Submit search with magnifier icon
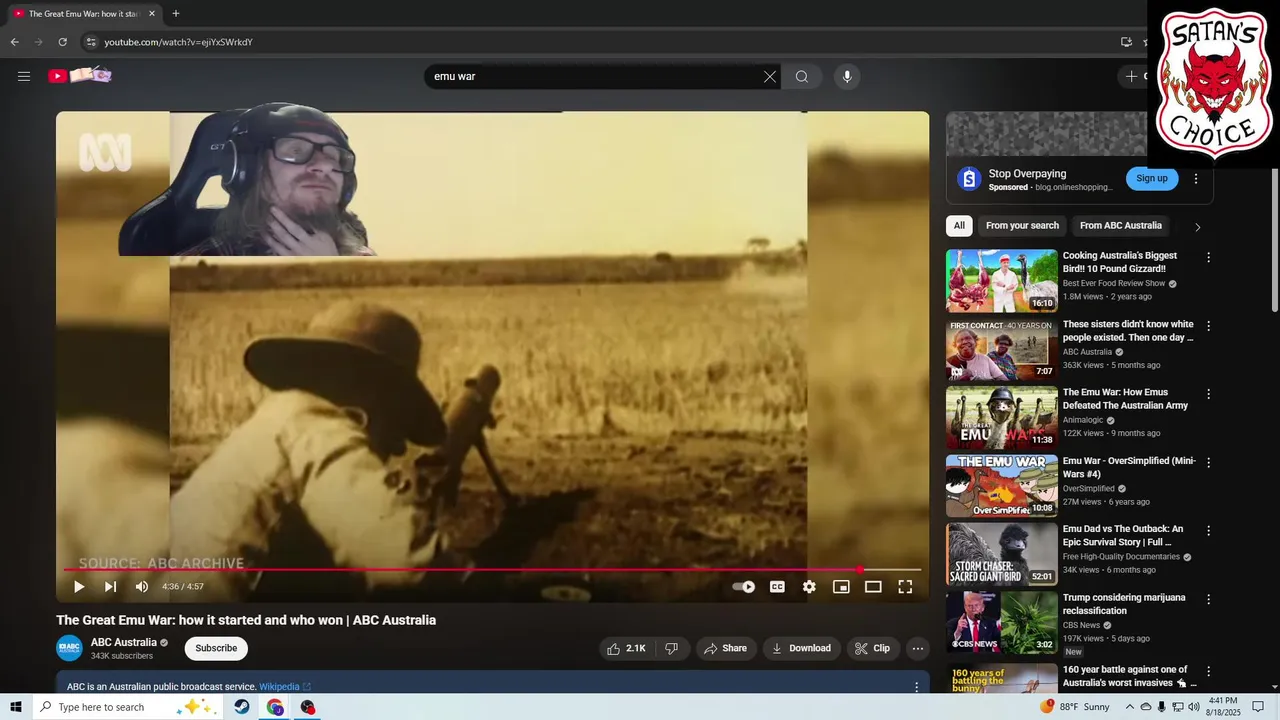 pyautogui.click(x=802, y=76)
